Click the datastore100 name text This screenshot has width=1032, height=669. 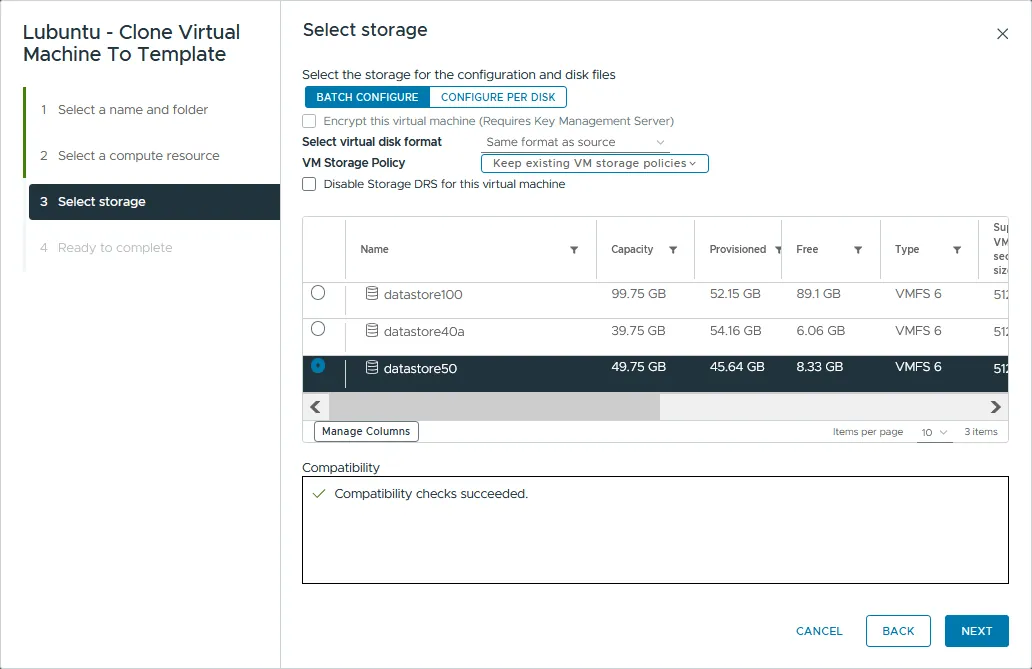(x=423, y=294)
